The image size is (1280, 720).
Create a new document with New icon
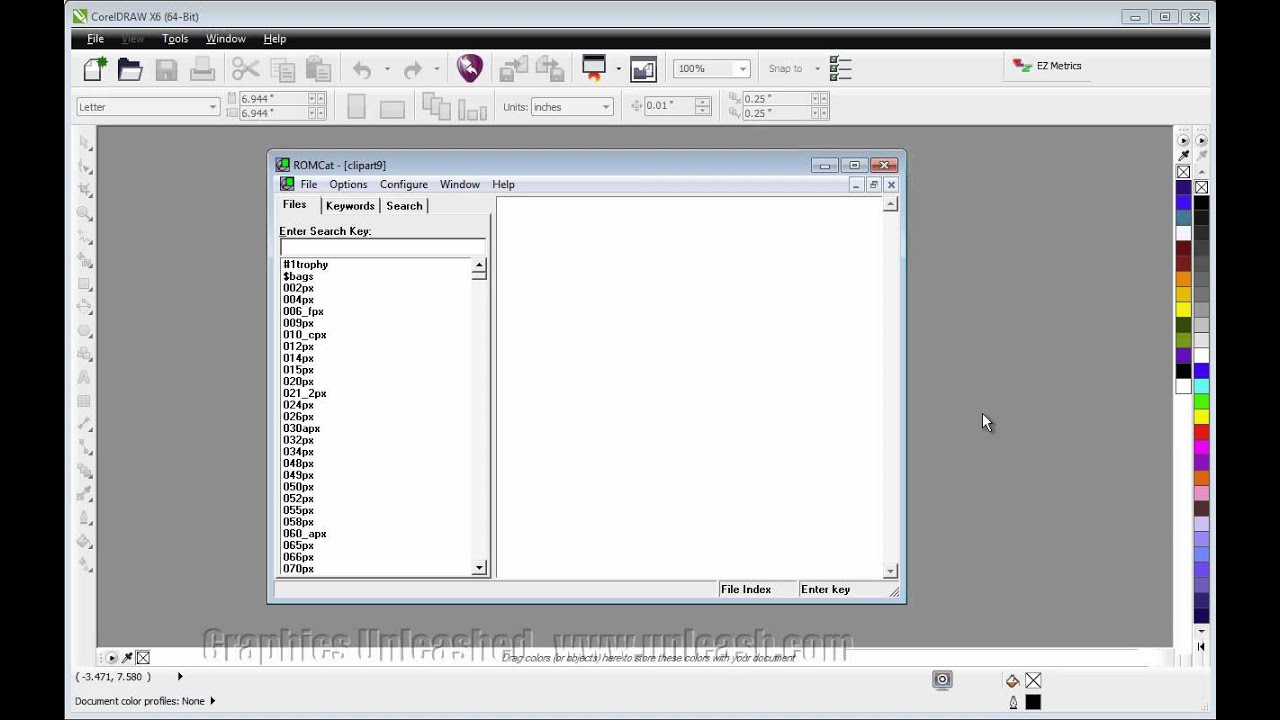(x=94, y=69)
